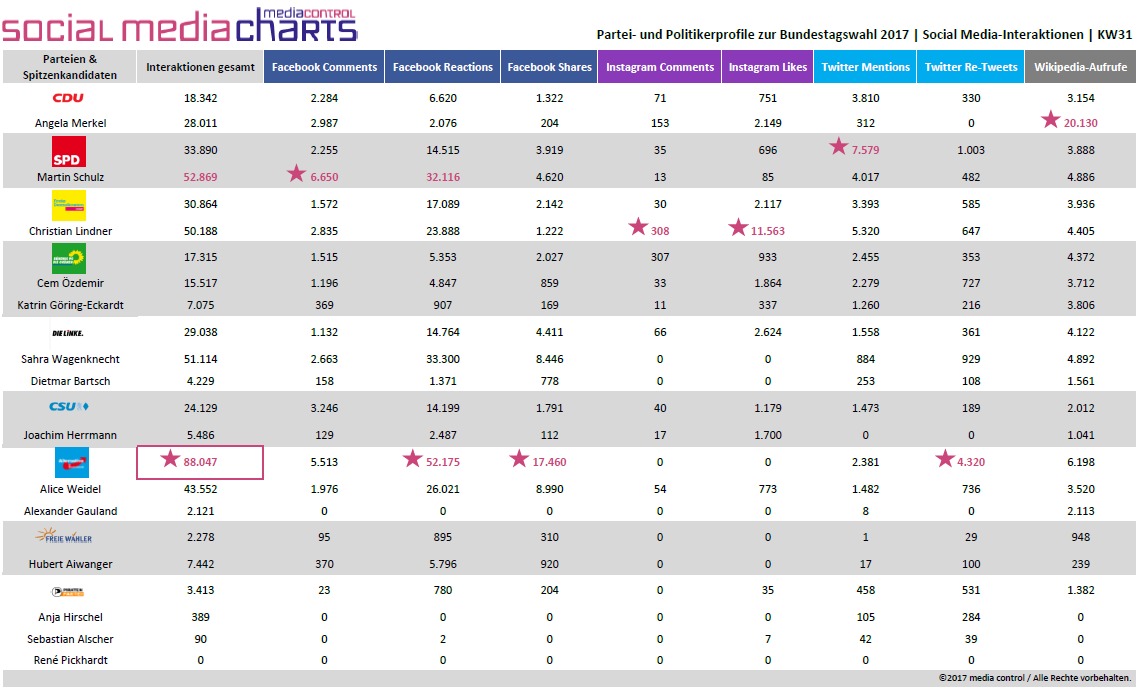The width and height of the screenshot is (1138, 688).
Task: Click the name Cem Özdemir
Action: 70,283
